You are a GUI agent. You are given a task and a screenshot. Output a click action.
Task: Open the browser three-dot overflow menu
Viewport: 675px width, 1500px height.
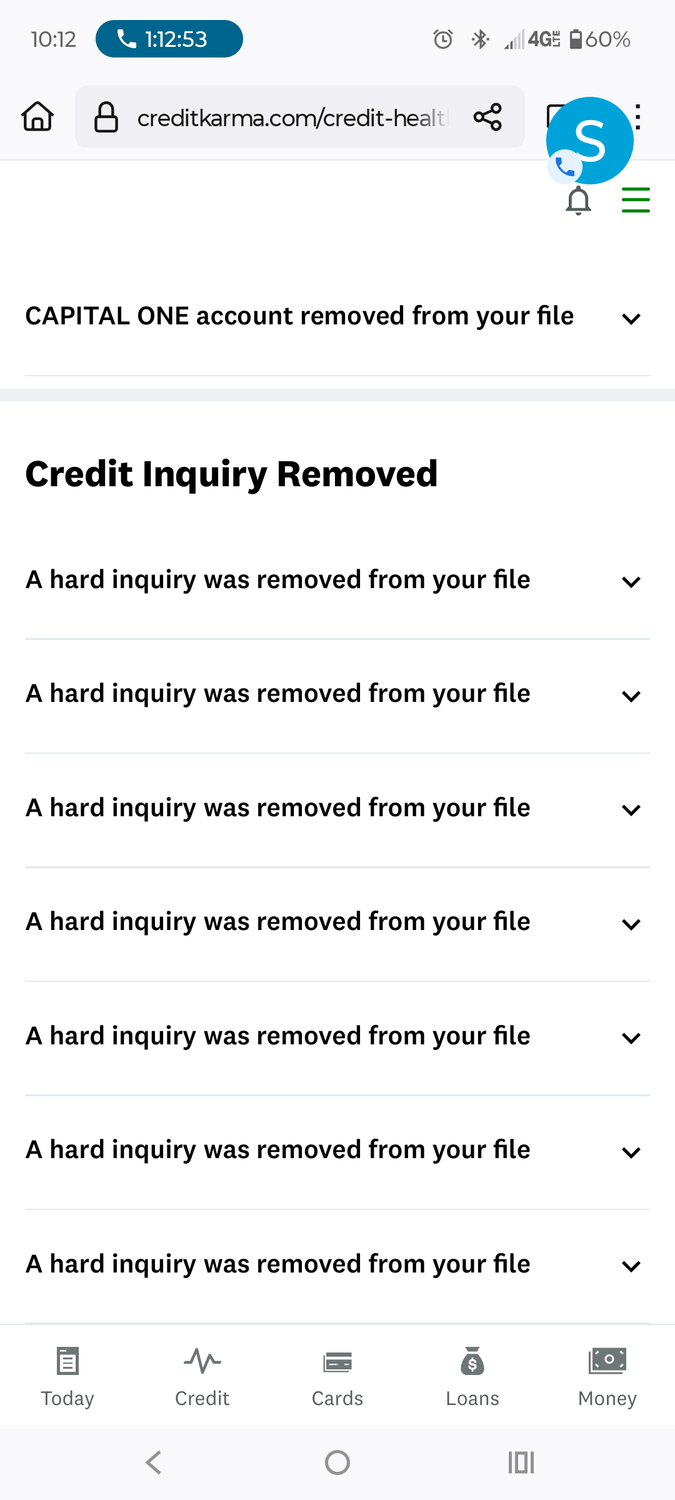[638, 118]
